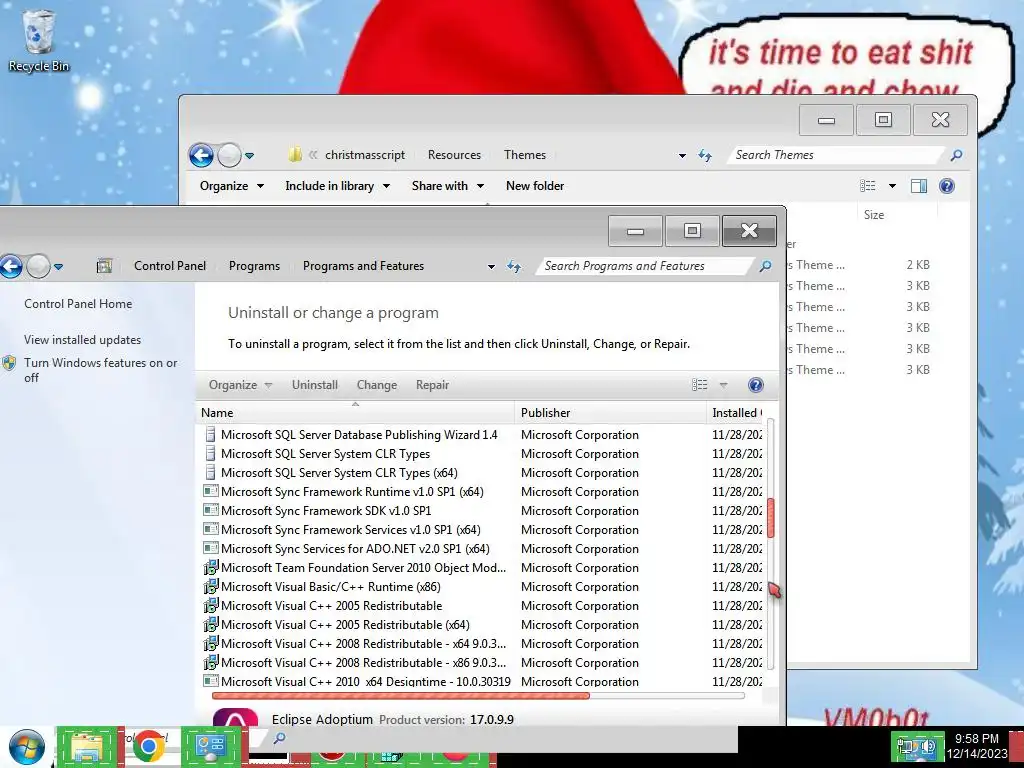This screenshot has width=1024, height=768.
Task: Expand the Share with menu
Action: 448,186
